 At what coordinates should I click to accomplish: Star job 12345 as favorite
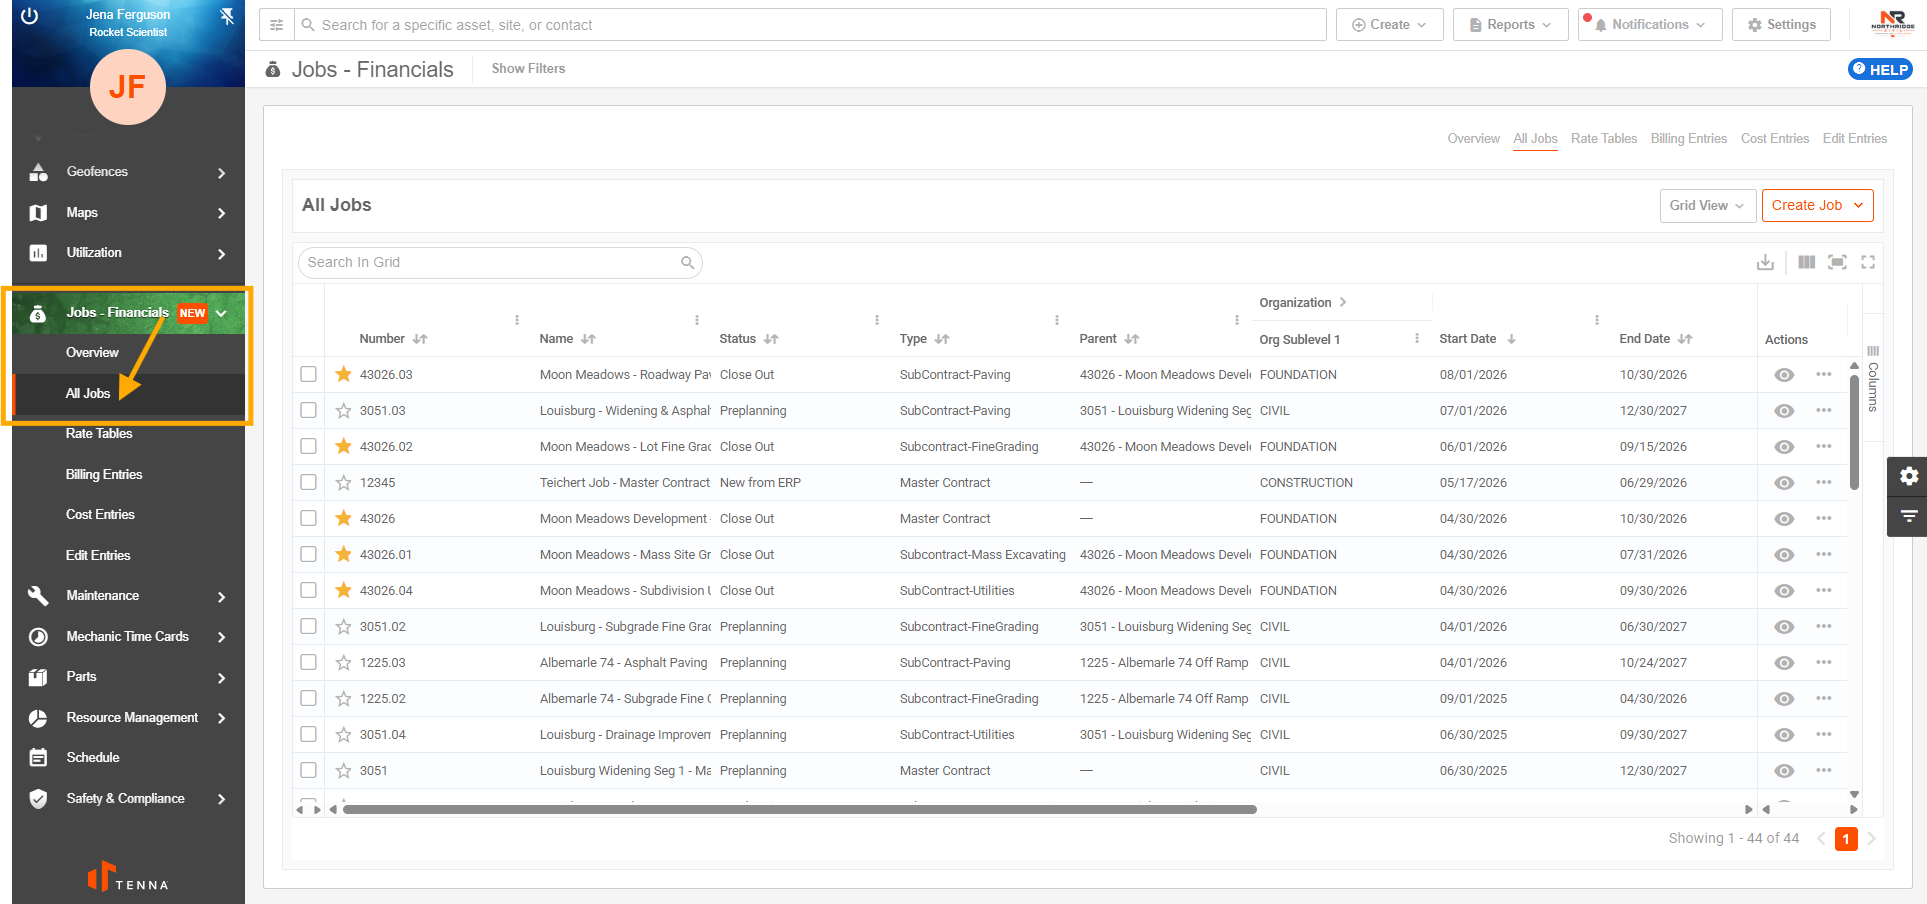(x=343, y=482)
